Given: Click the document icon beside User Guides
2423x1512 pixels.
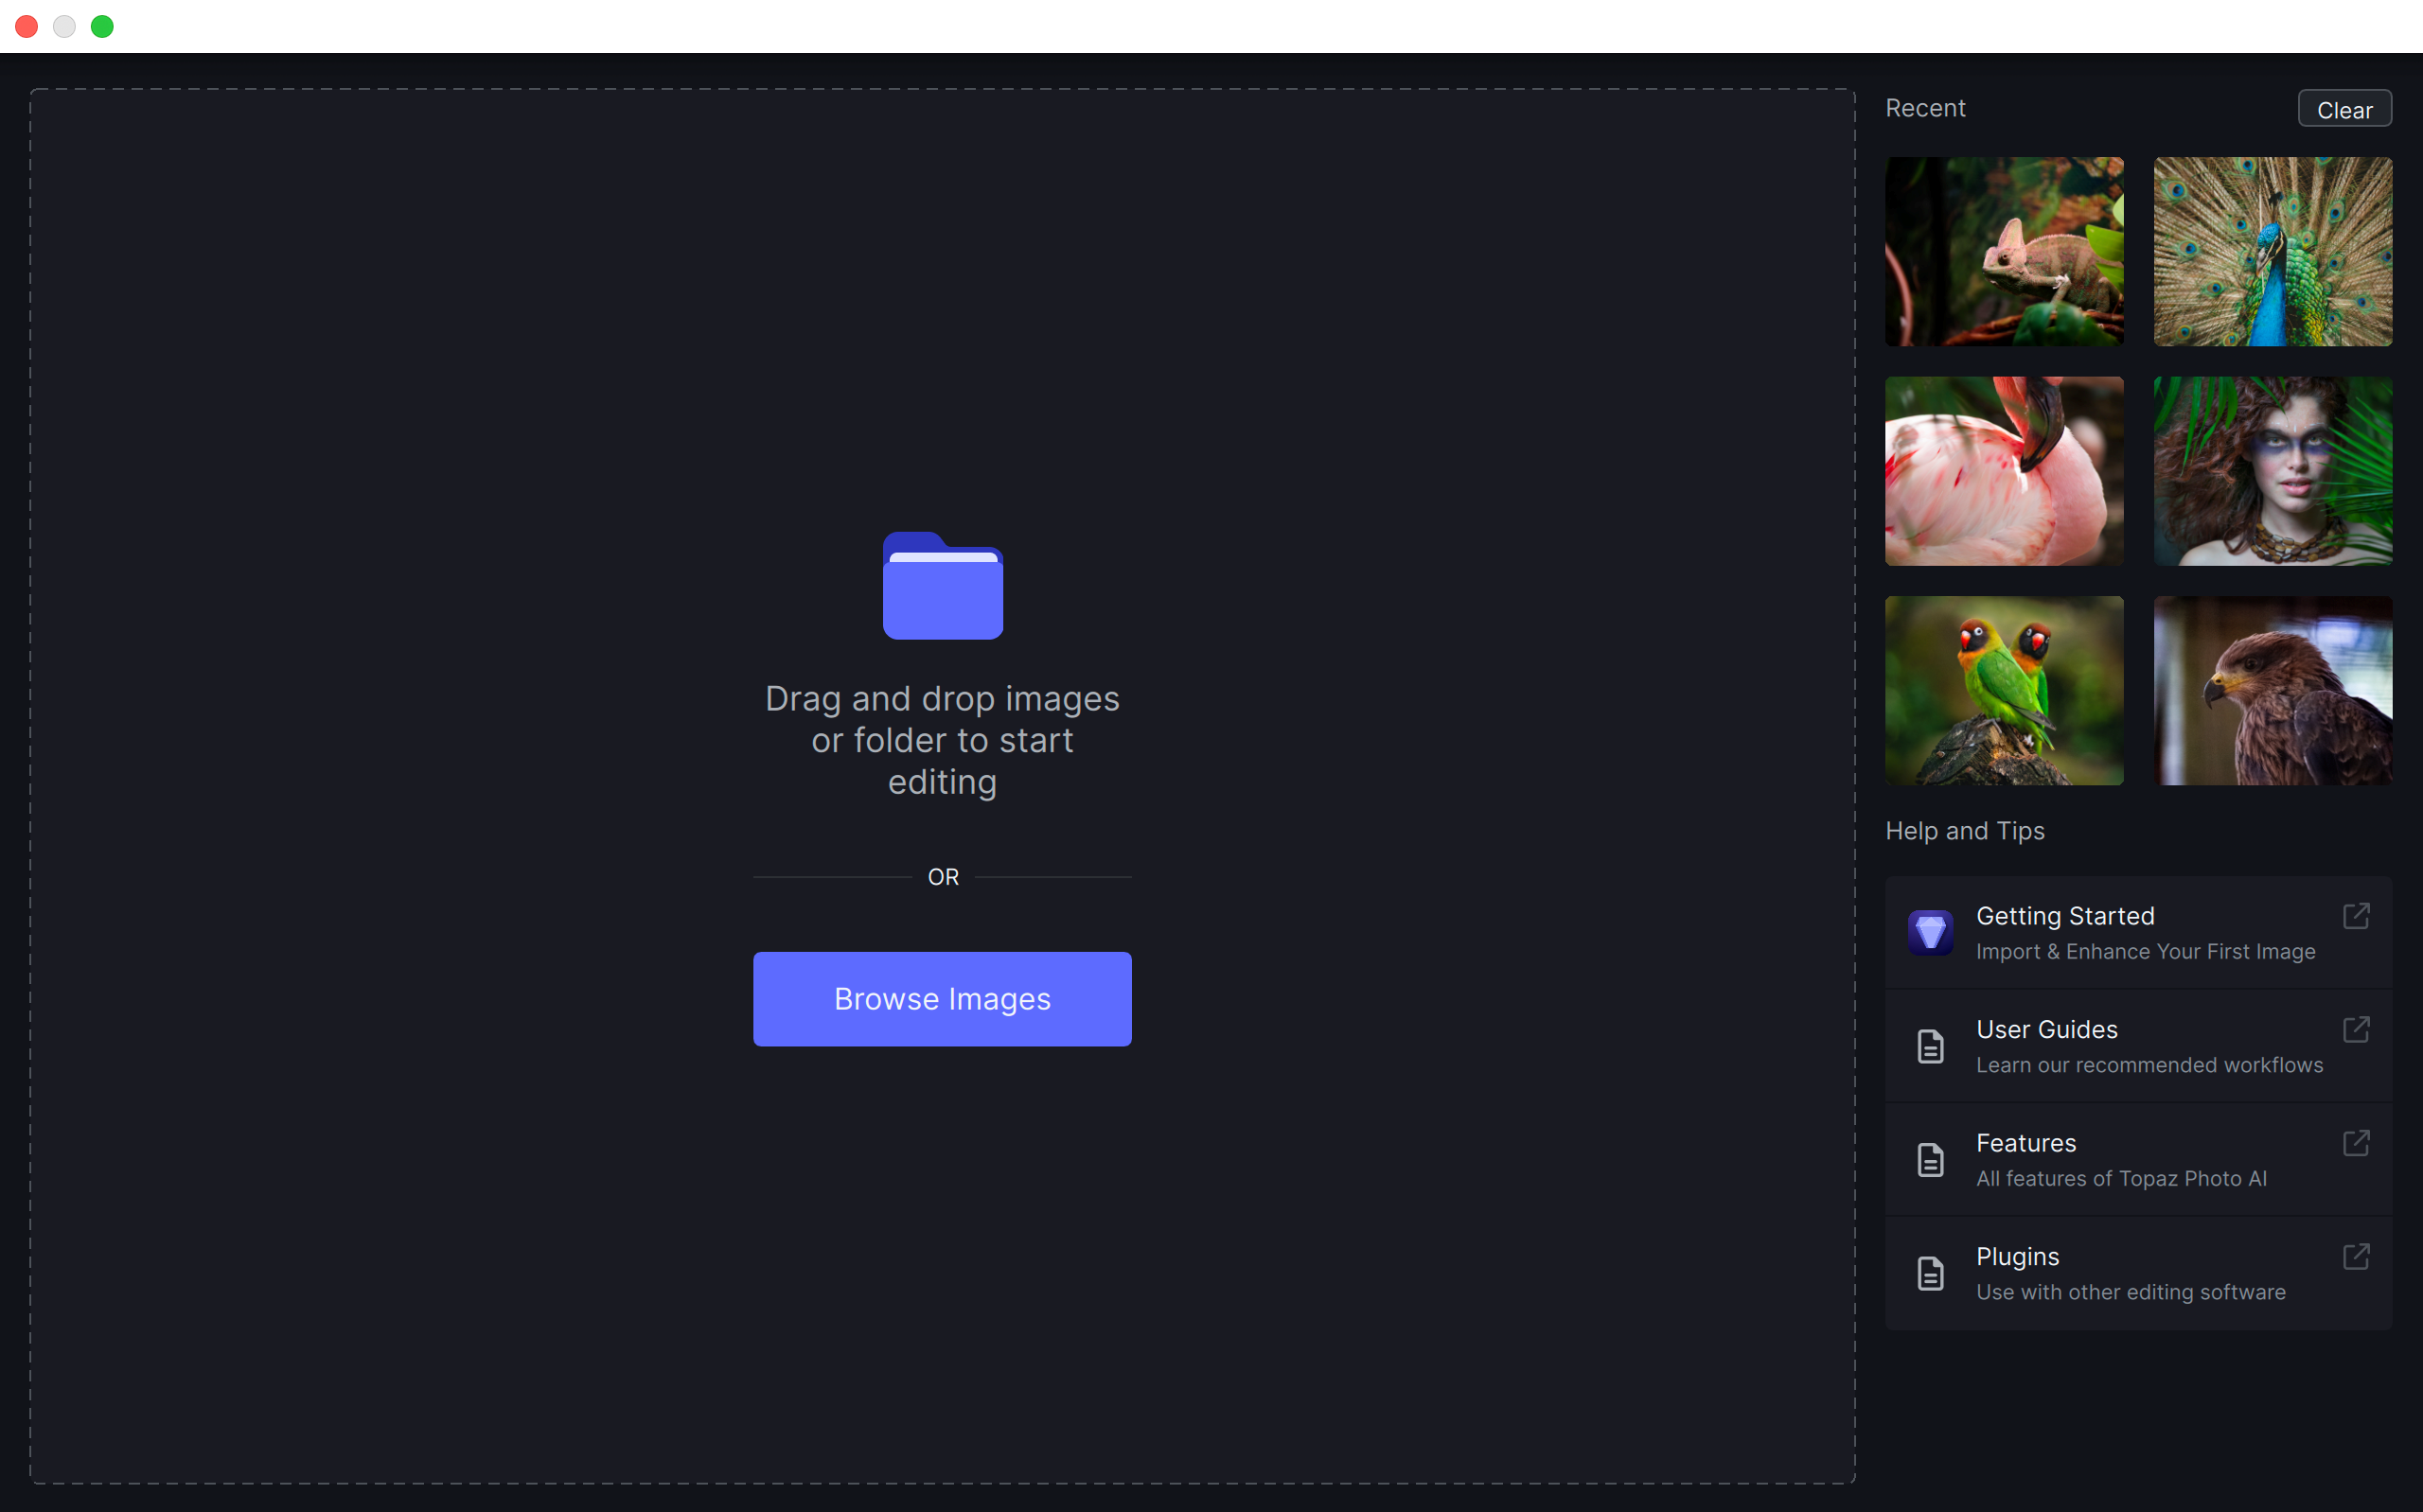Looking at the screenshot, I should tap(1930, 1046).
